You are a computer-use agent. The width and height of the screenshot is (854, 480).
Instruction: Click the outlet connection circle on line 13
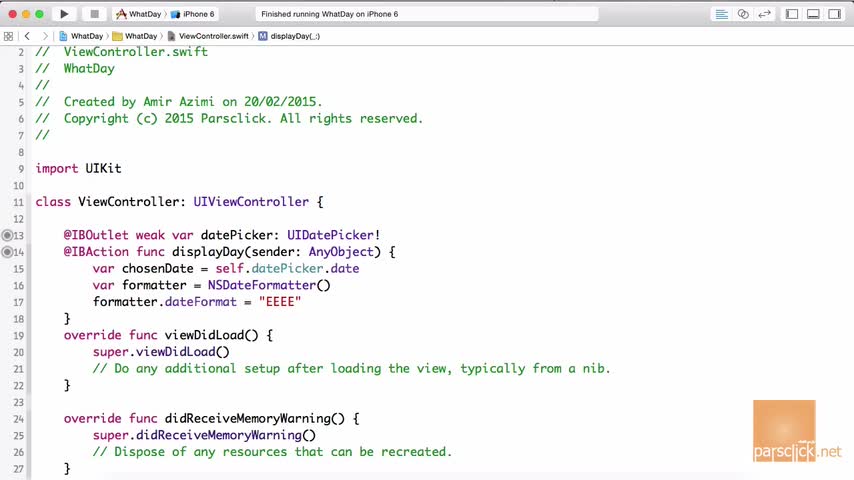(x=7, y=235)
